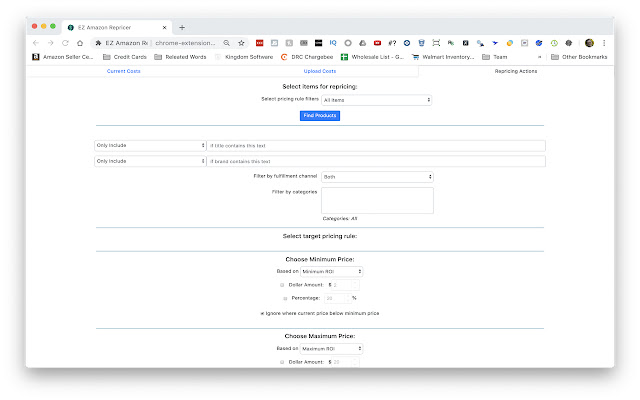Open the Chrome profile avatar

pos(589,43)
